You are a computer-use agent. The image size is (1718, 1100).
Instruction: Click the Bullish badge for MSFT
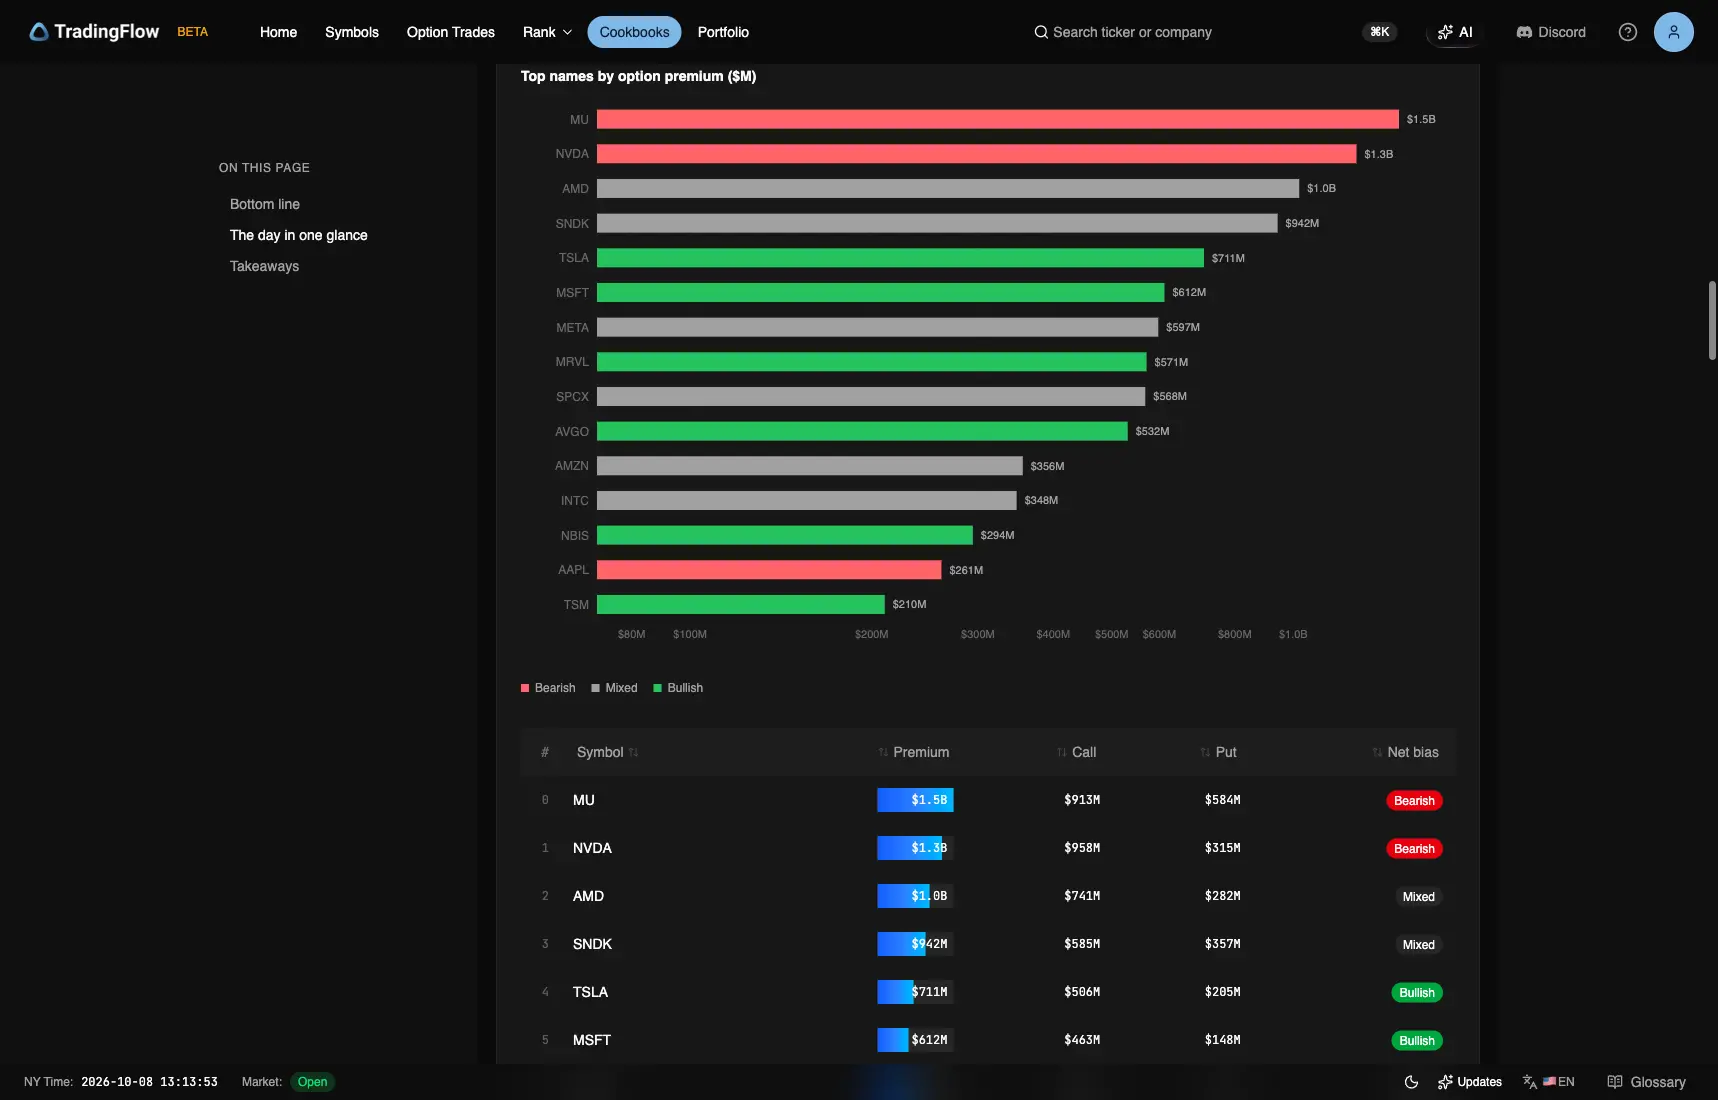coord(1416,1041)
